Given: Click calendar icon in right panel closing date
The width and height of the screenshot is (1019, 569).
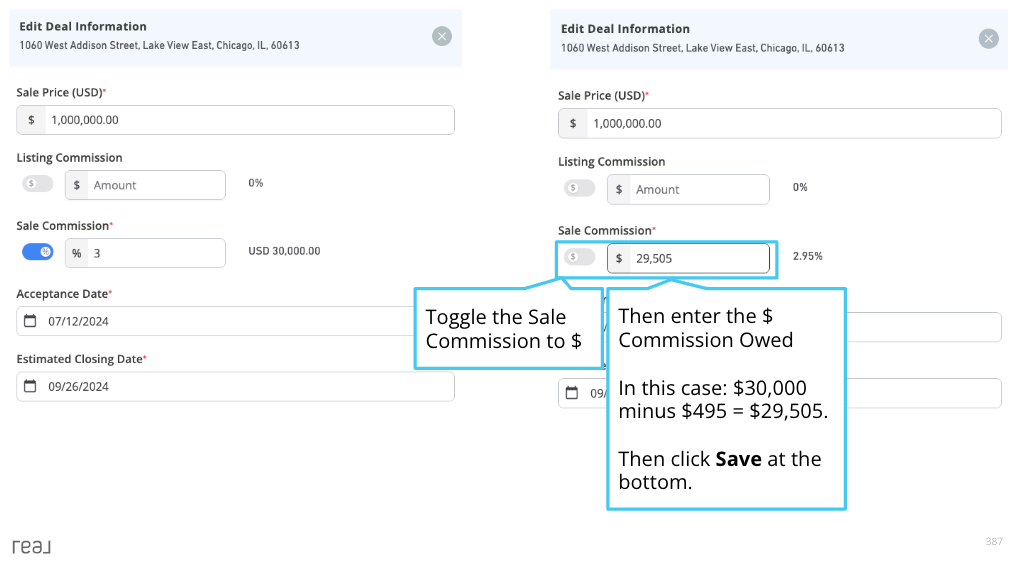Looking at the screenshot, I should point(572,393).
